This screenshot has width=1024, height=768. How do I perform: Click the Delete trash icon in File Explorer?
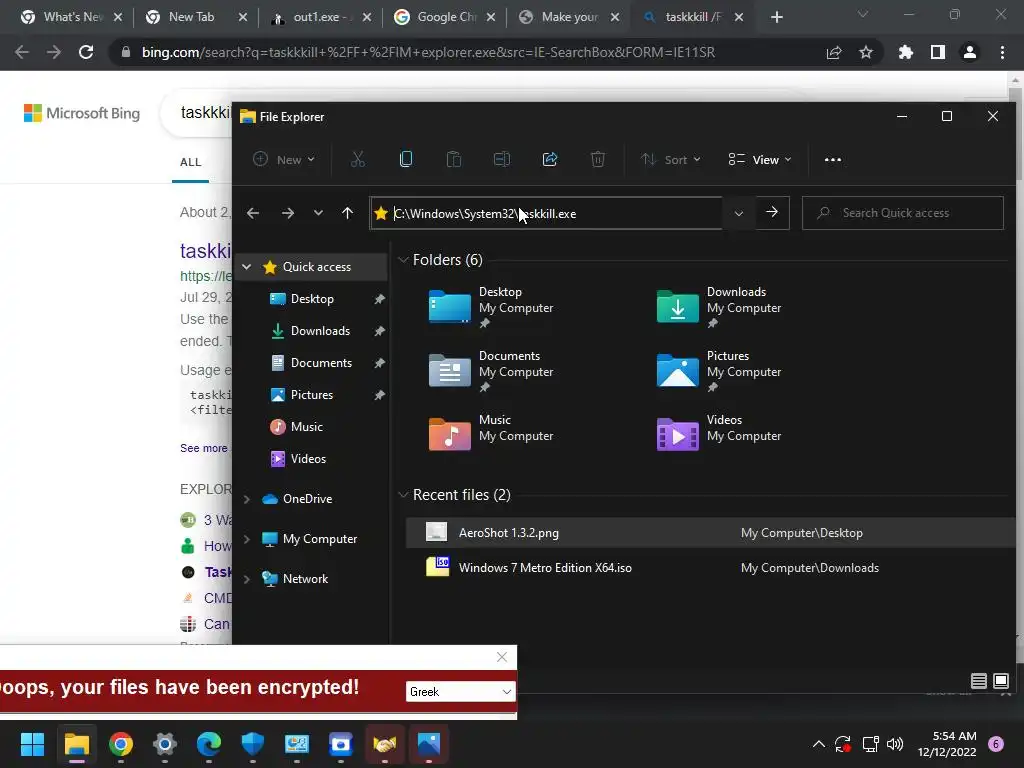pyautogui.click(x=598, y=159)
